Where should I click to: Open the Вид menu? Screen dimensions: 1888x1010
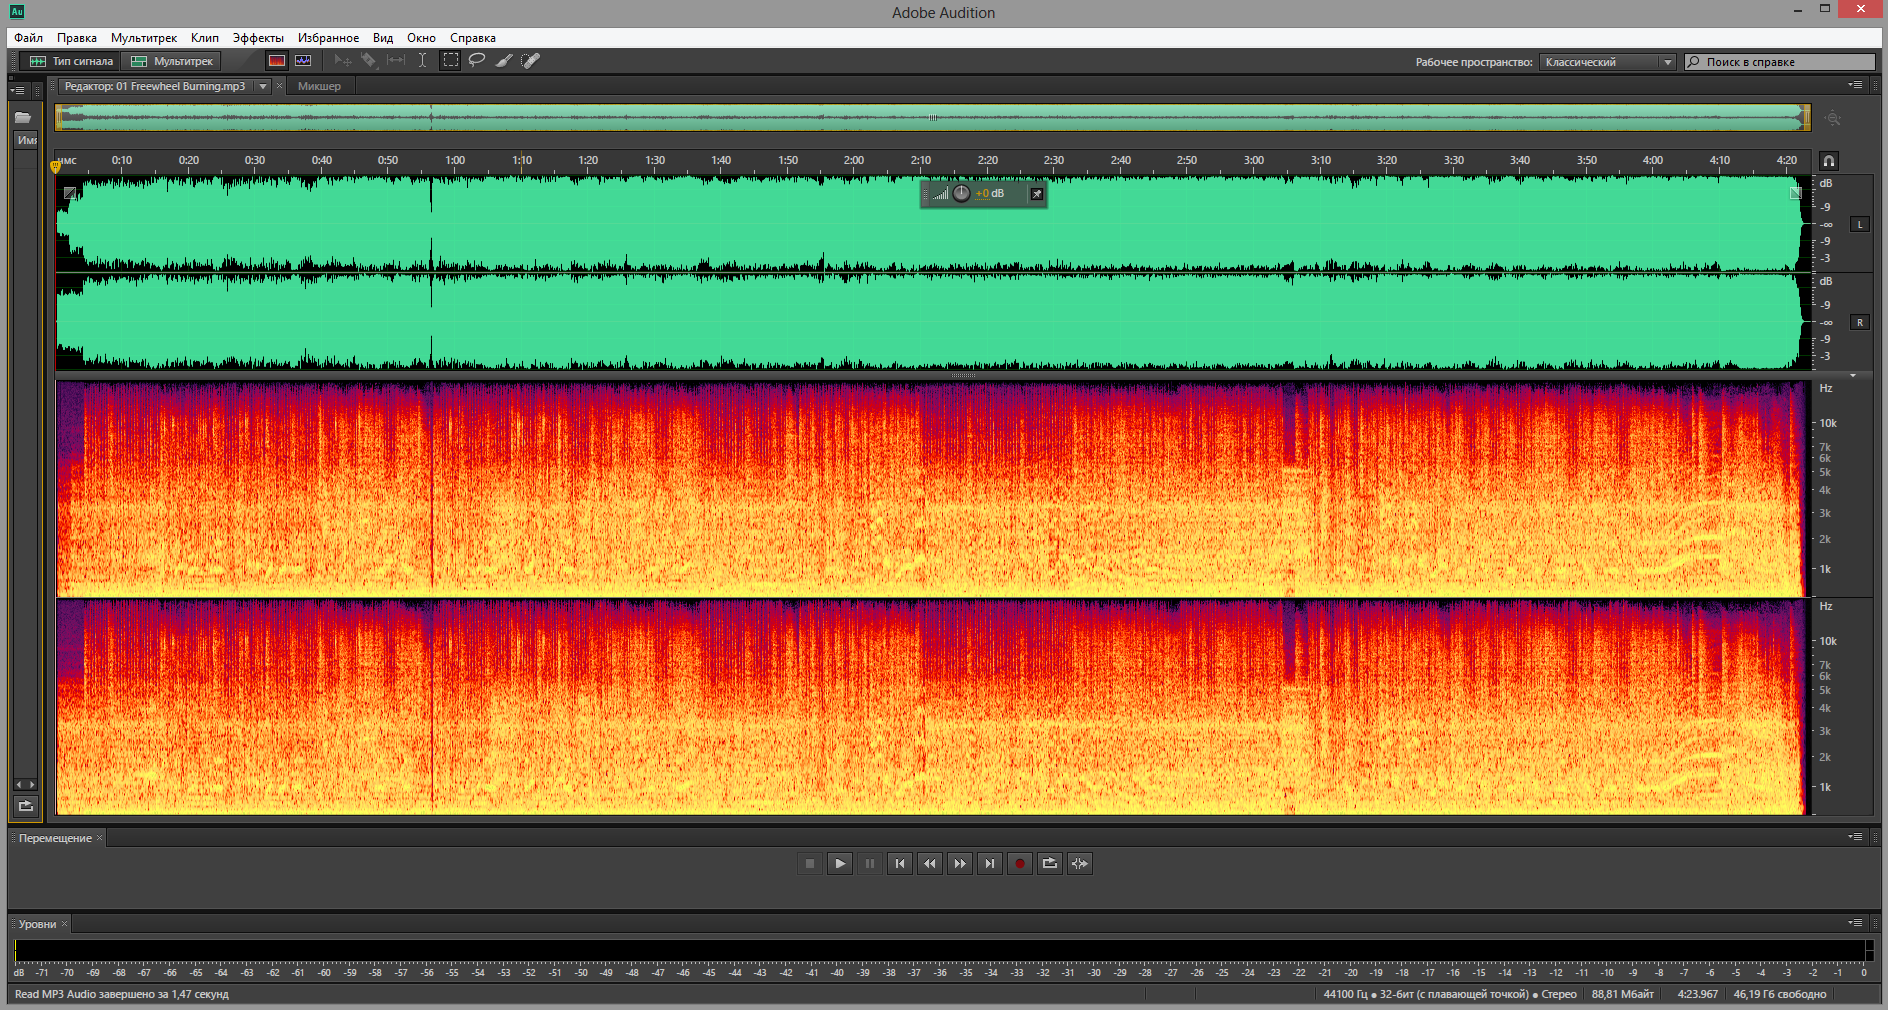[x=383, y=38]
